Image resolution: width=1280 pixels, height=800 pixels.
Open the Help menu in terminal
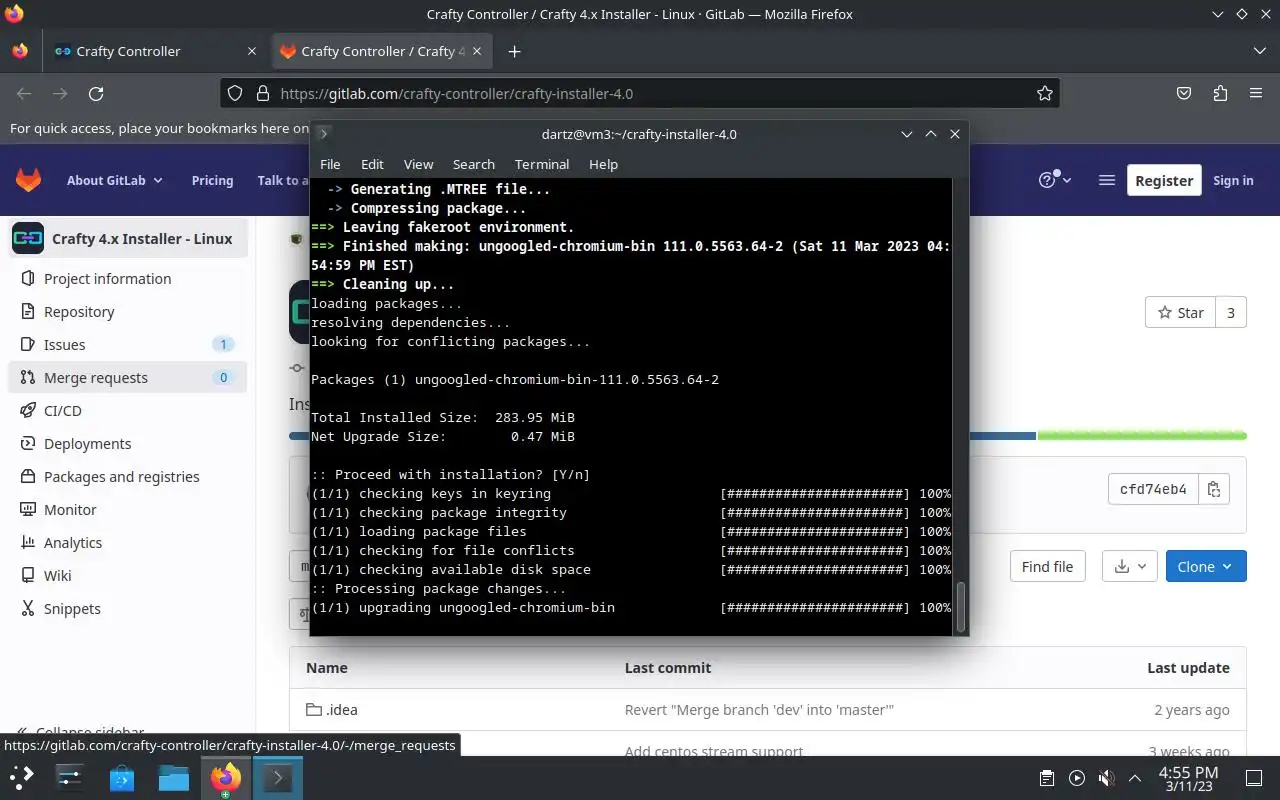click(603, 164)
